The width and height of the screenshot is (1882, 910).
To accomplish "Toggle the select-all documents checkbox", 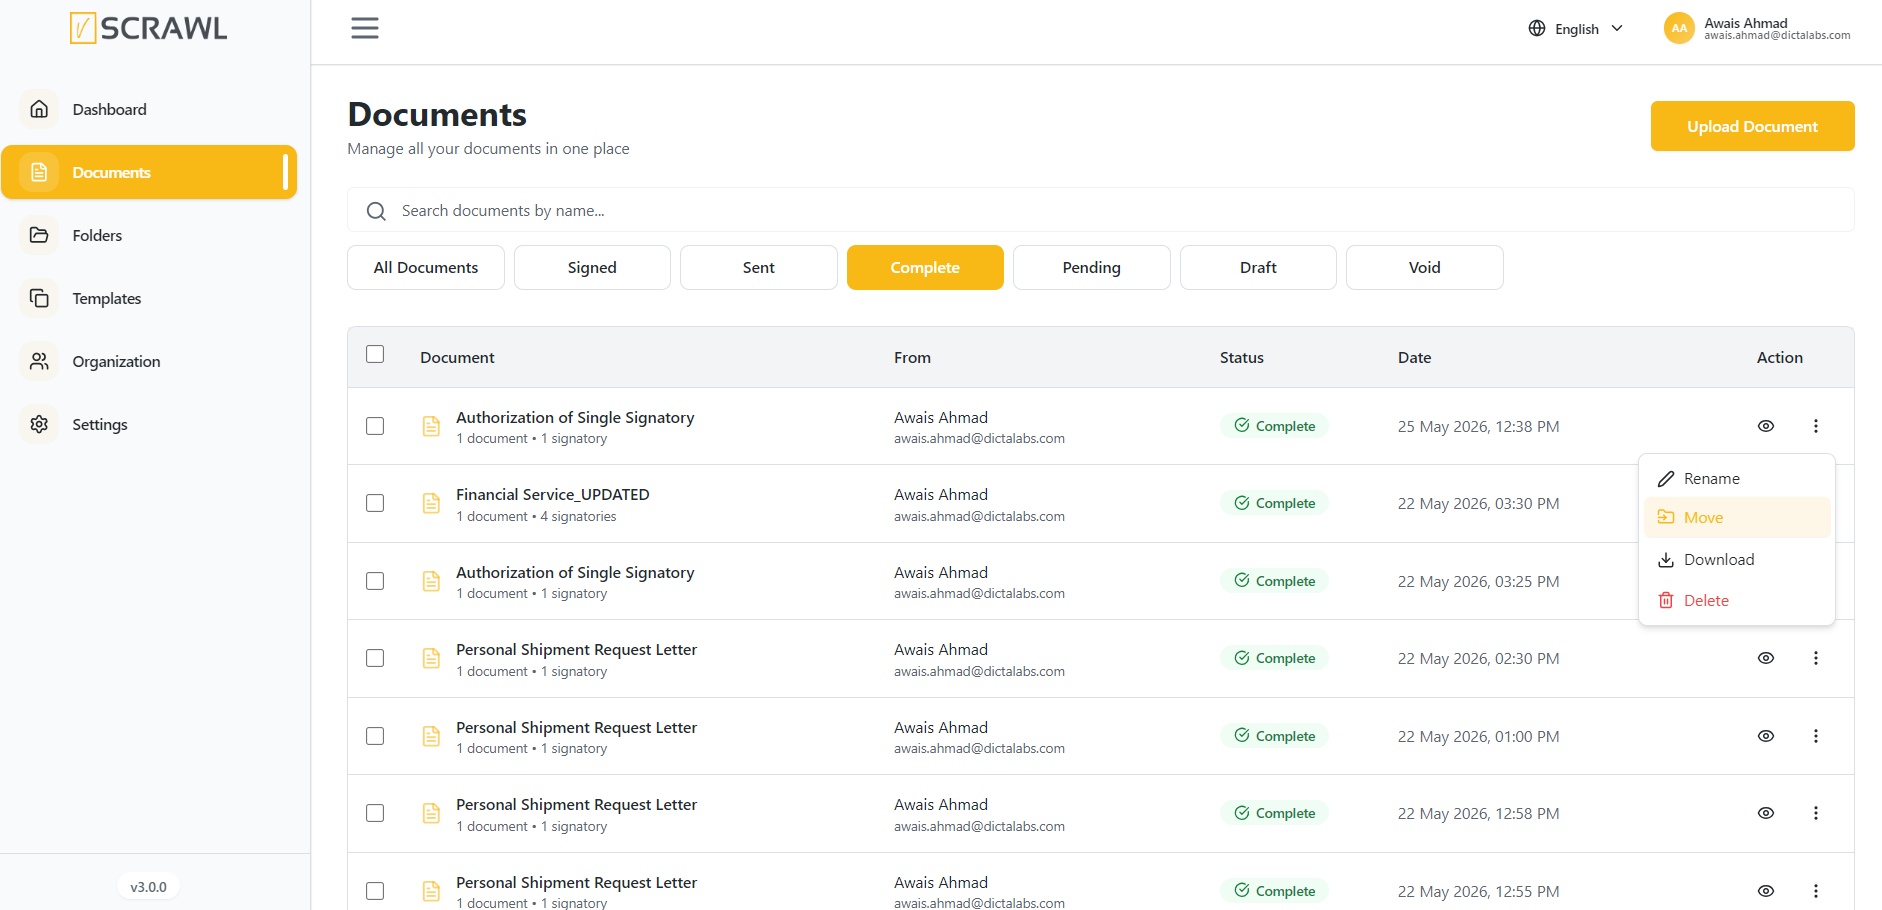I will tap(375, 354).
